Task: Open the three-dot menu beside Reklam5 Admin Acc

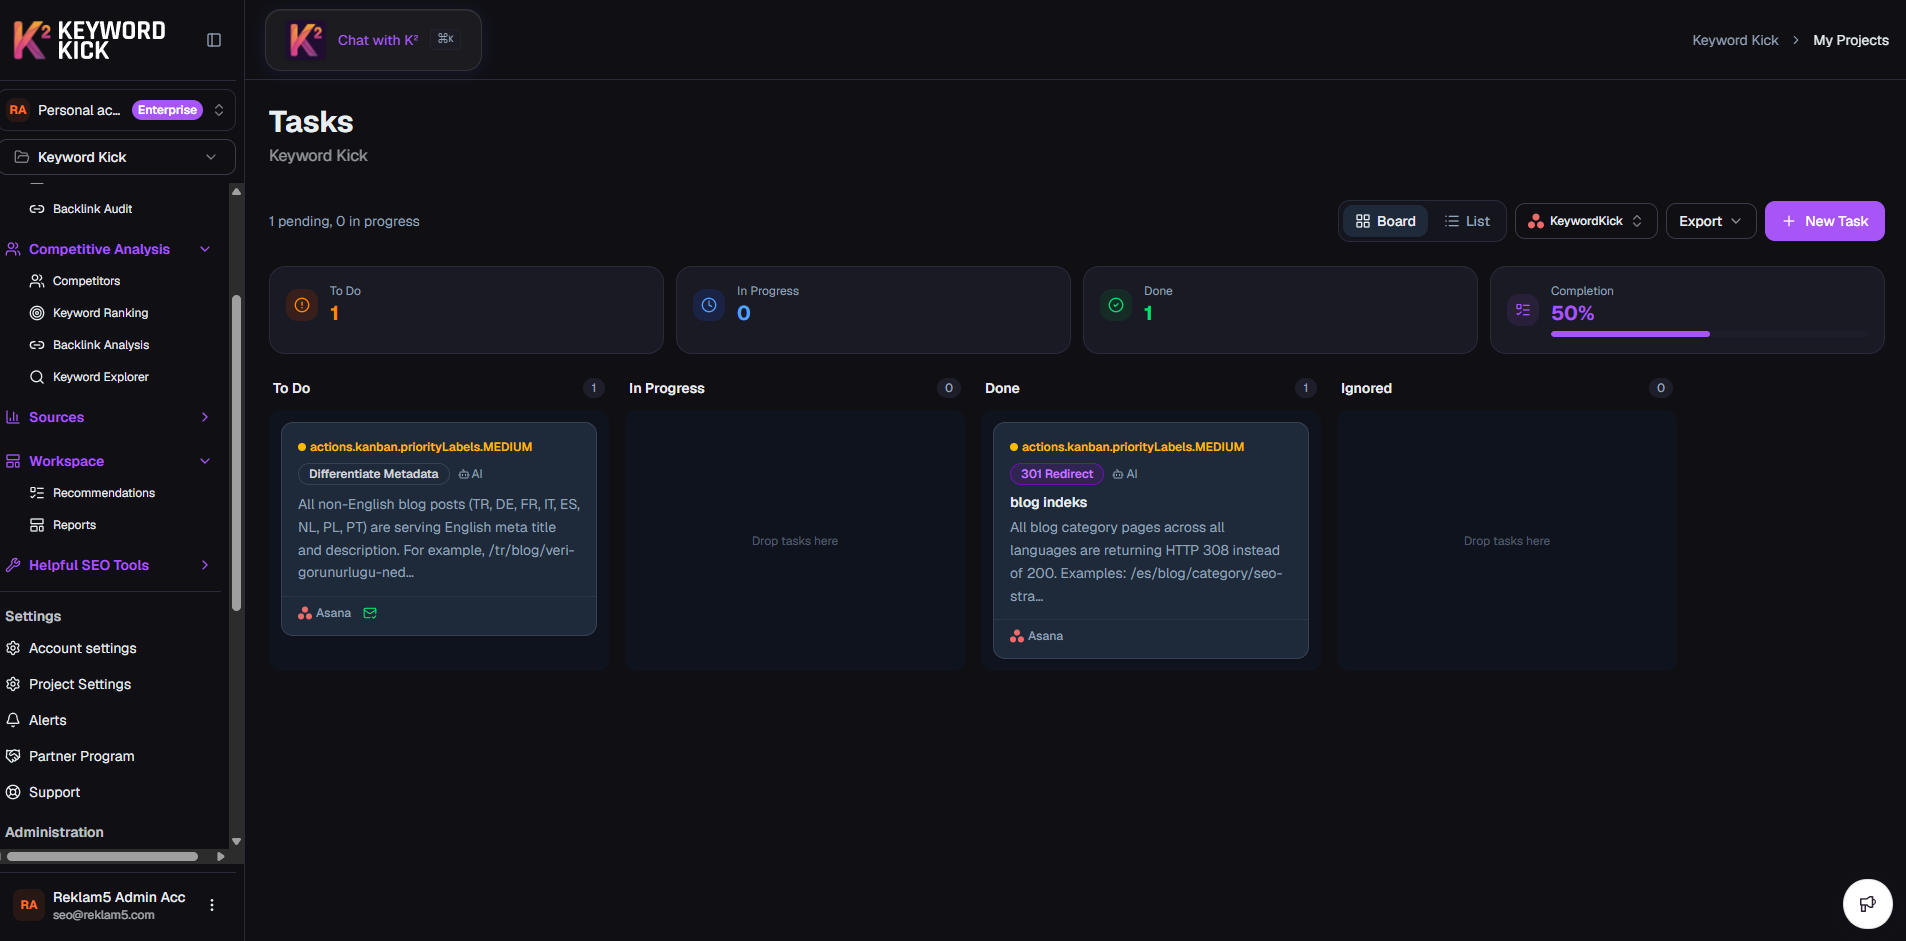Action: [x=211, y=904]
